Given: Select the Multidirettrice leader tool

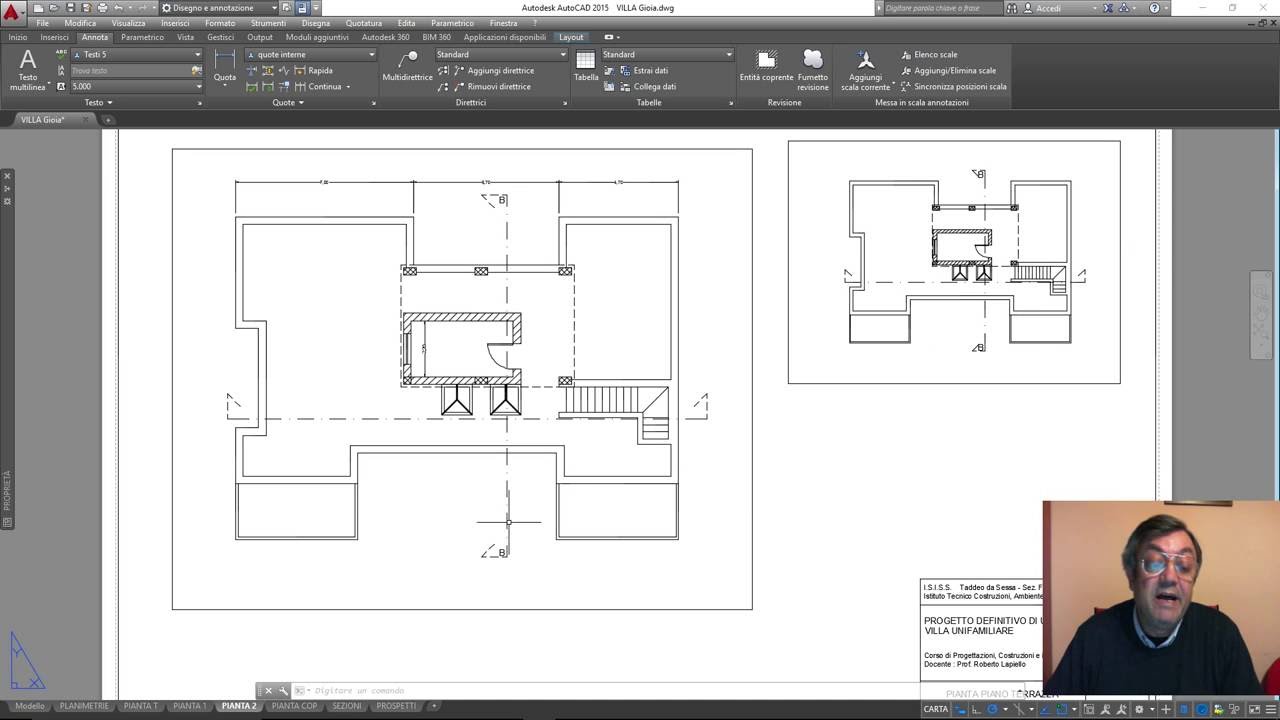Looking at the screenshot, I should point(407,66).
